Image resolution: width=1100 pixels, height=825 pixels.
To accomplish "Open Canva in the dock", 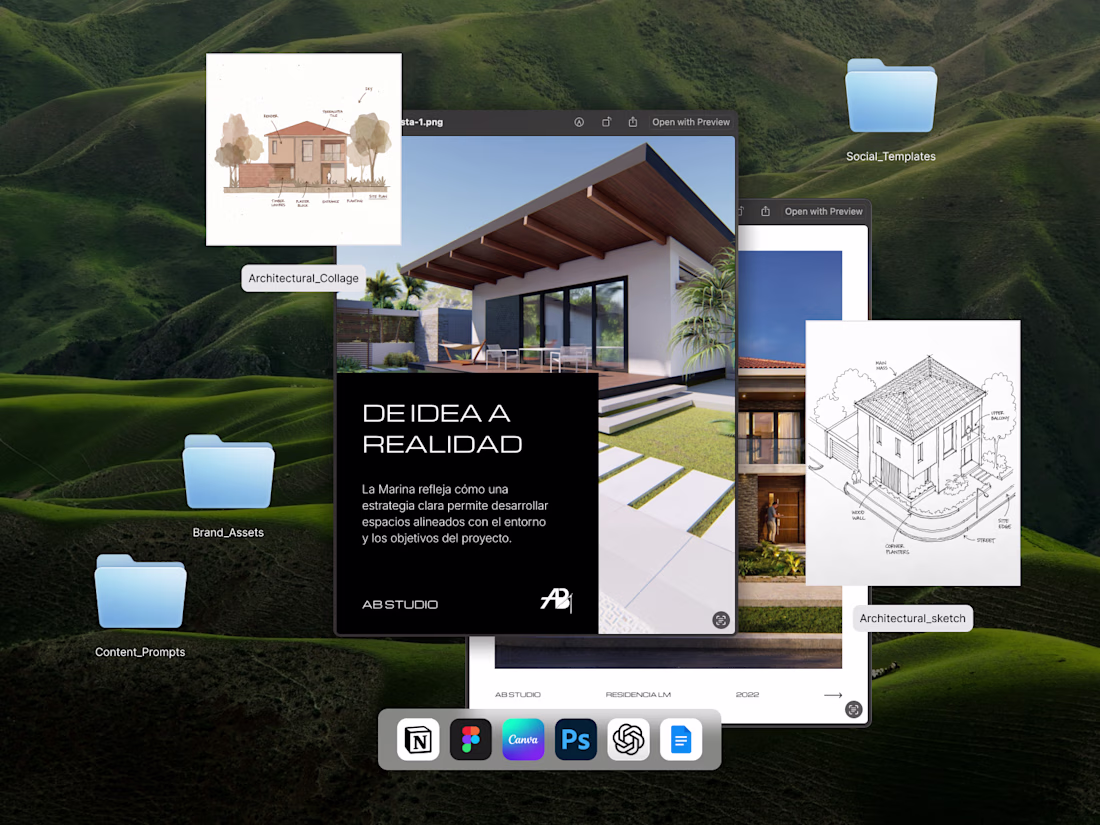I will click(523, 739).
